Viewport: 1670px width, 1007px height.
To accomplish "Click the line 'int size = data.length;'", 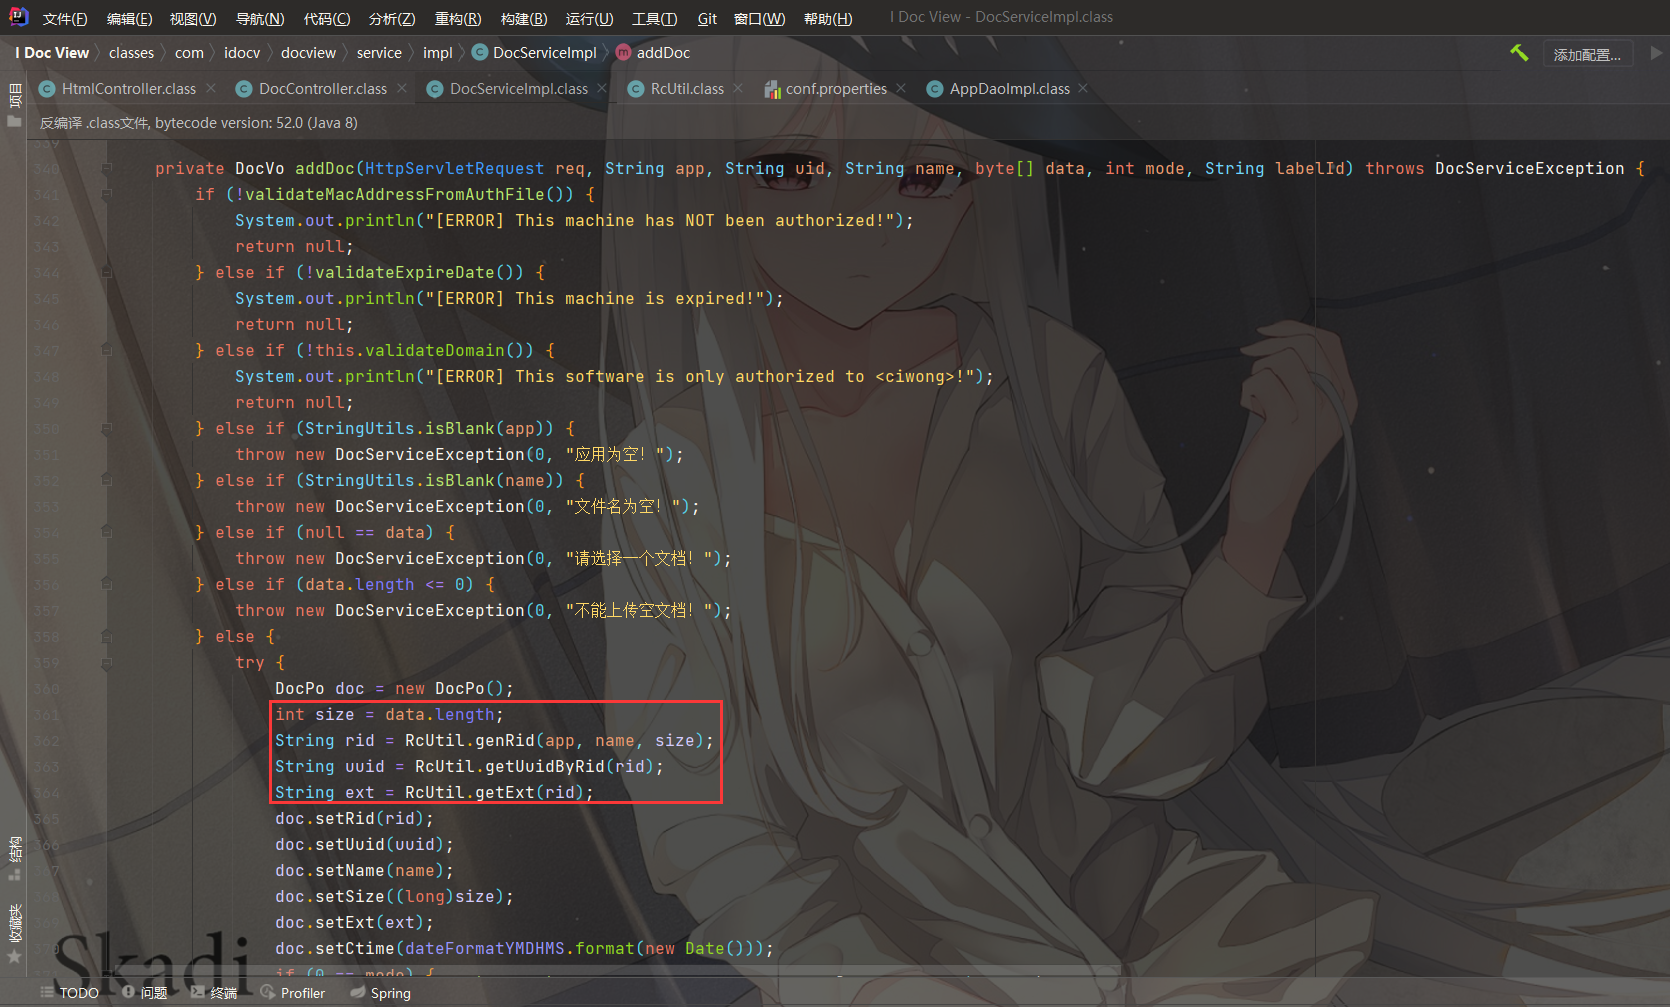I will [x=389, y=714].
